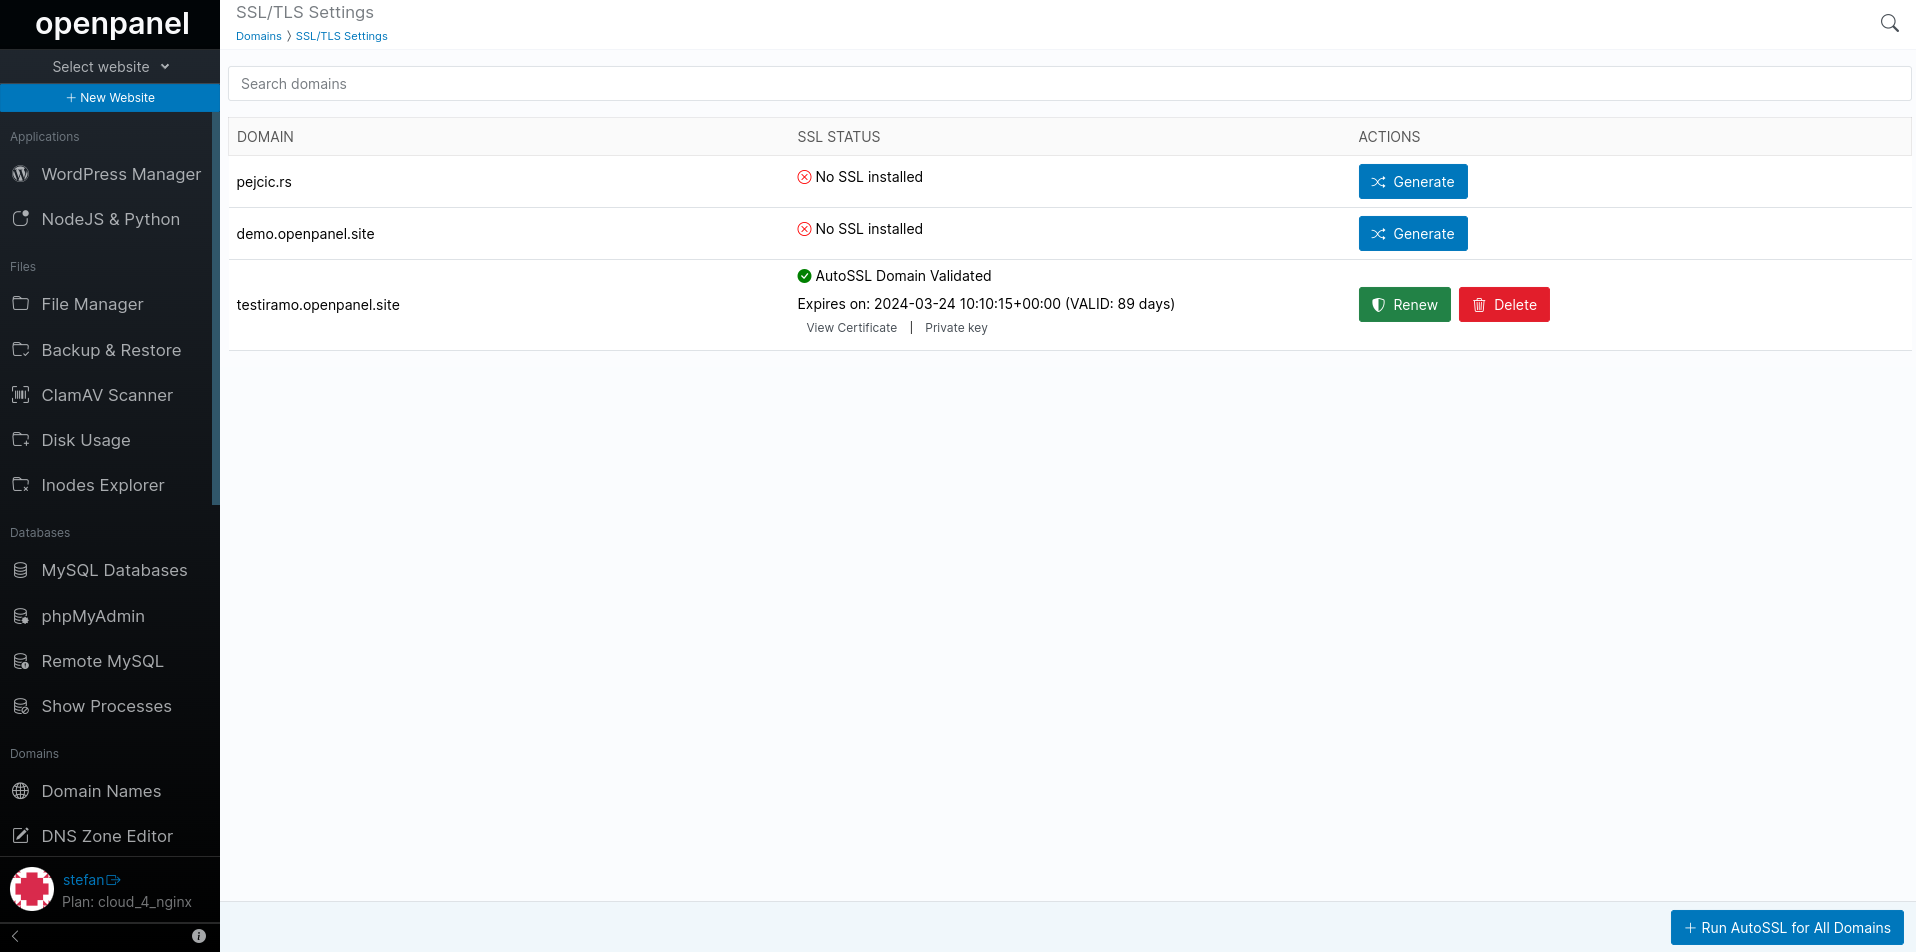
Task: Collapse the sidebar with the chevron
Action: point(15,936)
